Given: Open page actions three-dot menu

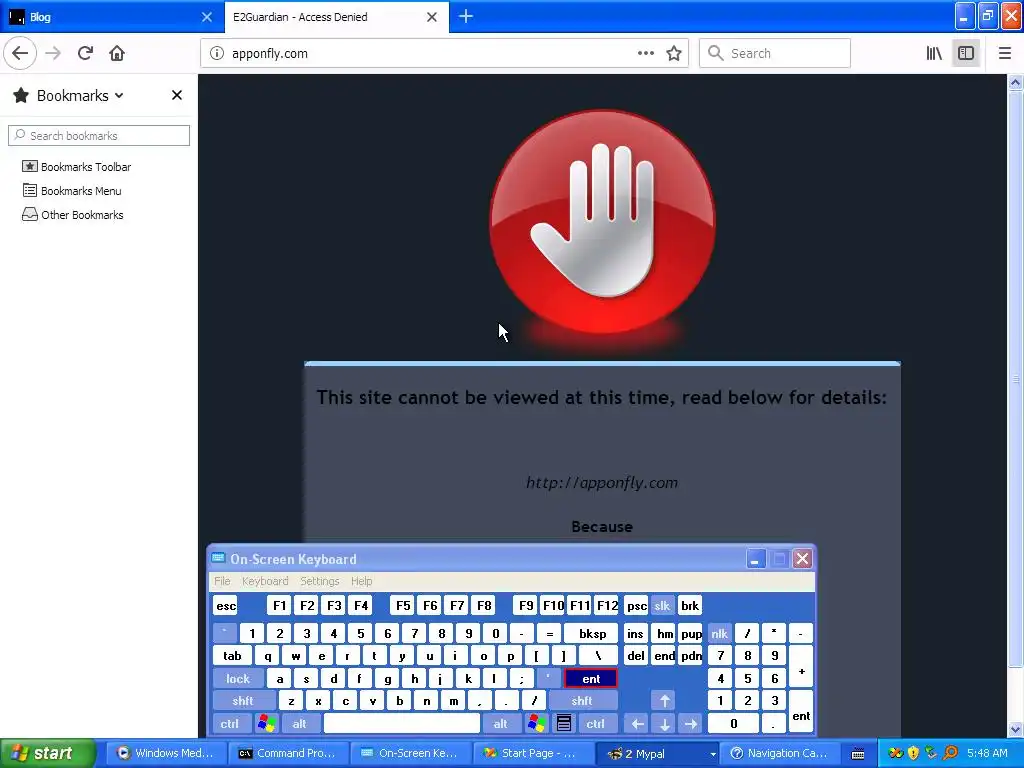Looking at the screenshot, I should pos(646,54).
